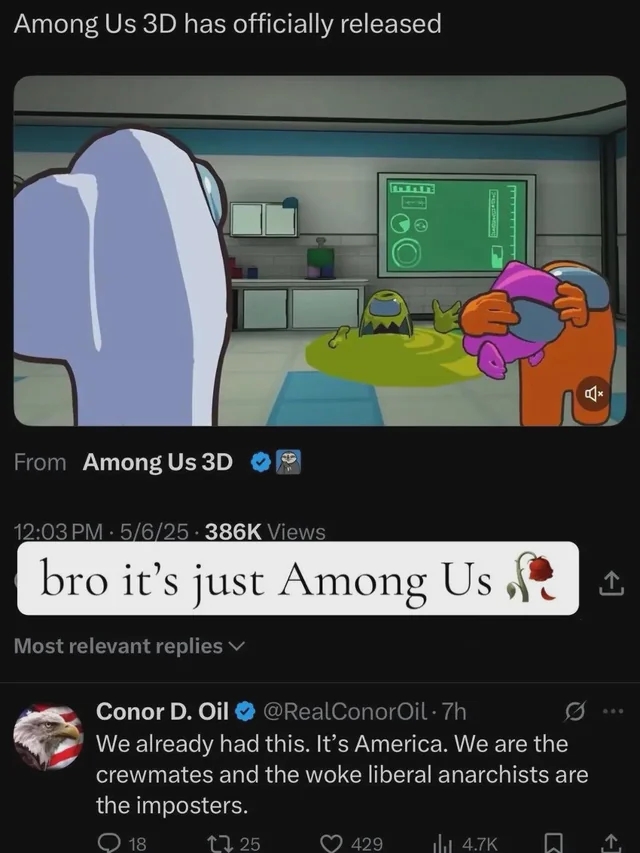Open Conor D. Oil display name
This screenshot has height=853, width=640.
(162, 711)
